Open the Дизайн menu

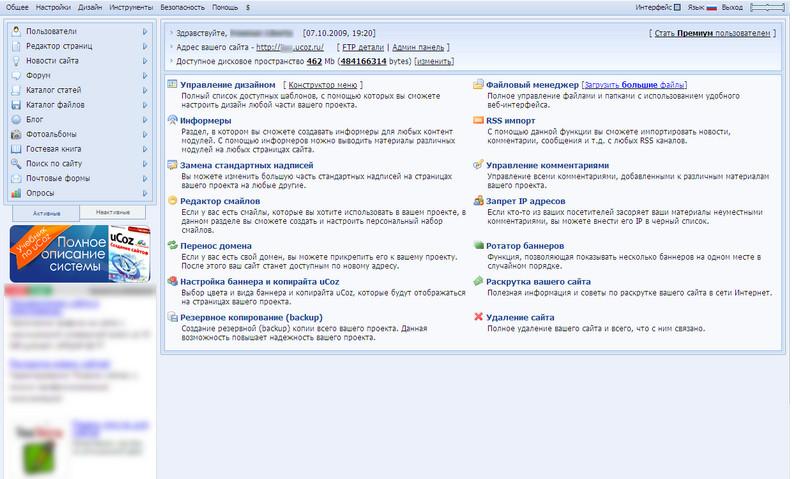point(90,8)
